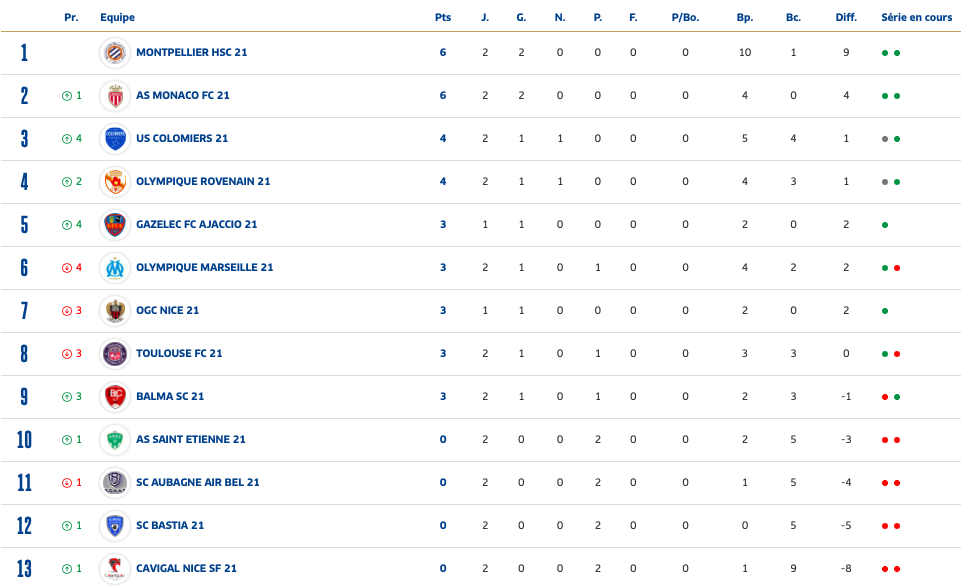961x586 pixels.
Task: Click the Equipe column header
Action: tap(117, 17)
